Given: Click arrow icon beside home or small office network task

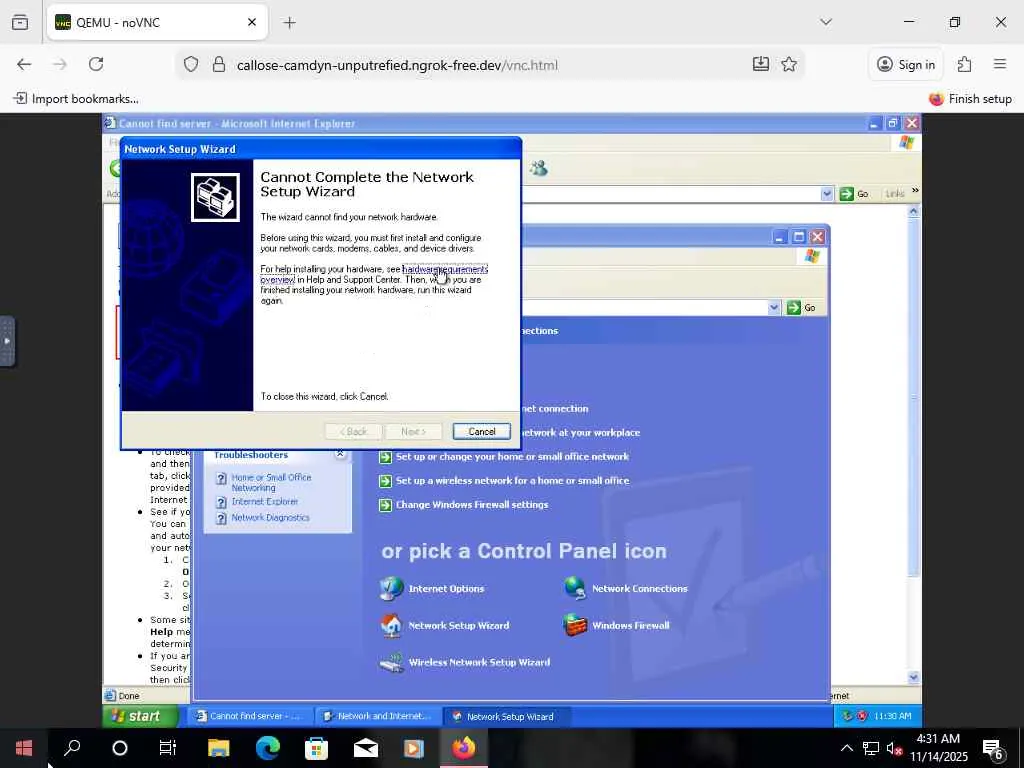Looking at the screenshot, I should pos(385,457).
